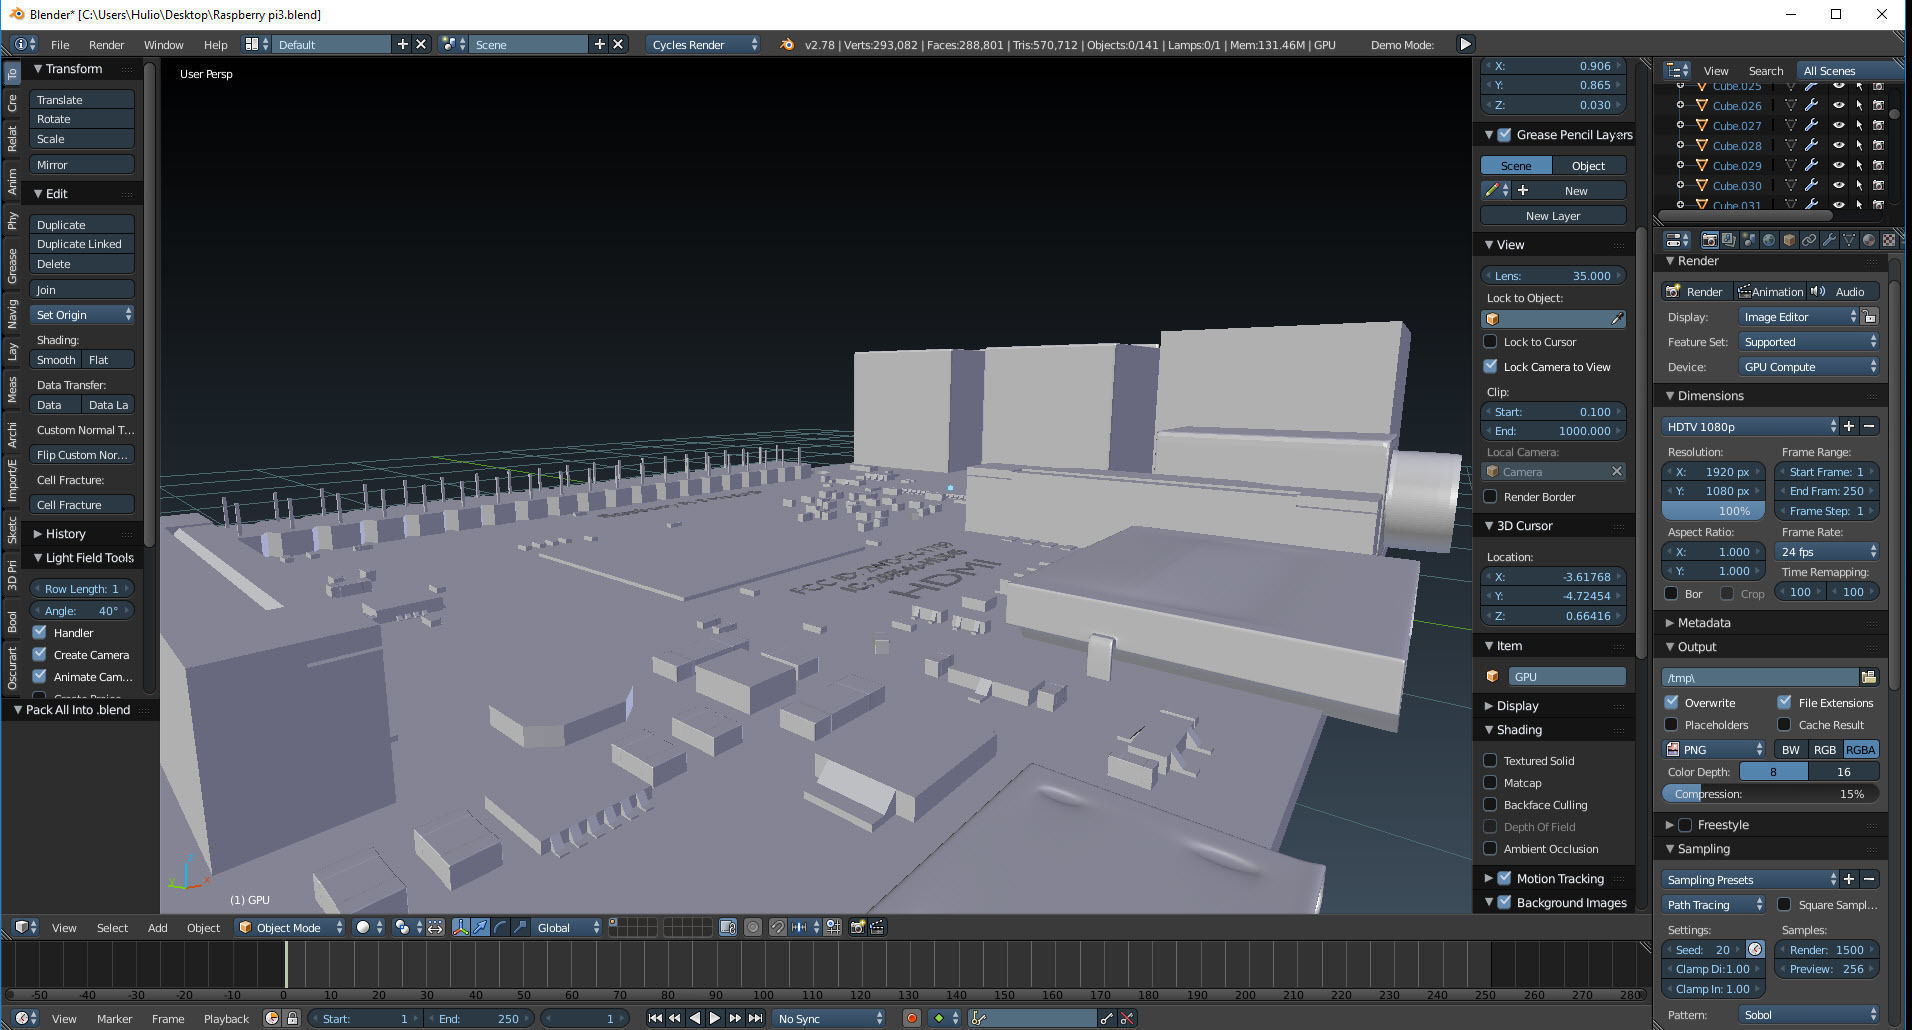The height and width of the screenshot is (1030, 1912).
Task: Disable the Lock Camera to View checkbox
Action: (x=1491, y=366)
